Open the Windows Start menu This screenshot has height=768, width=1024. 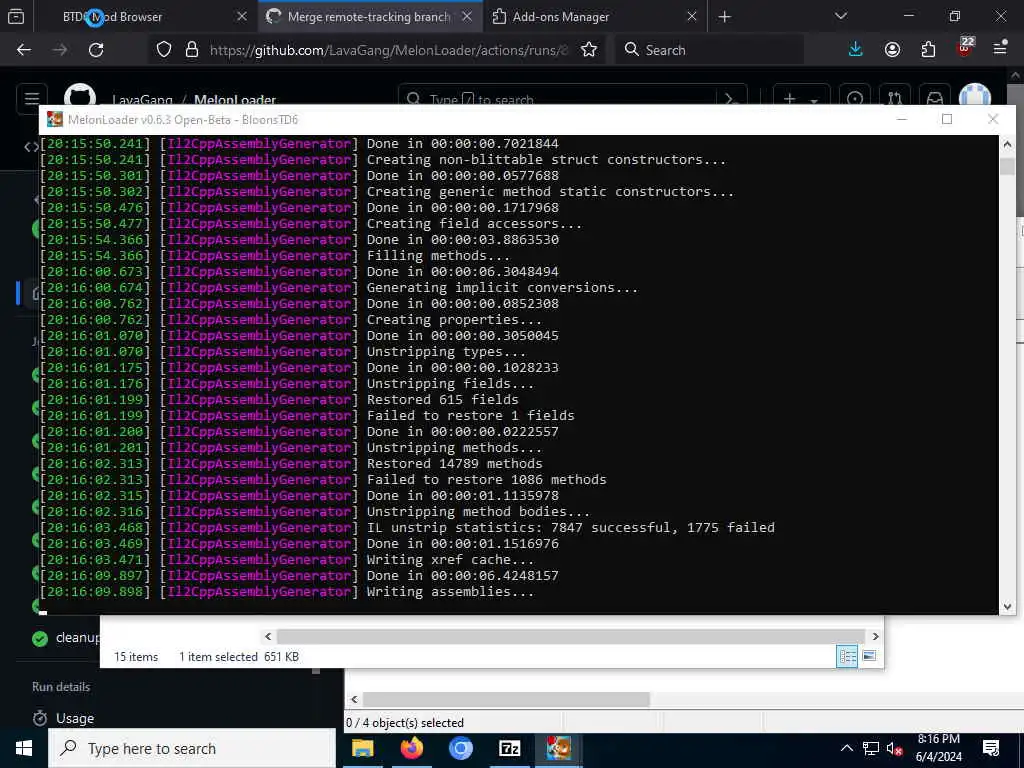(x=24, y=748)
